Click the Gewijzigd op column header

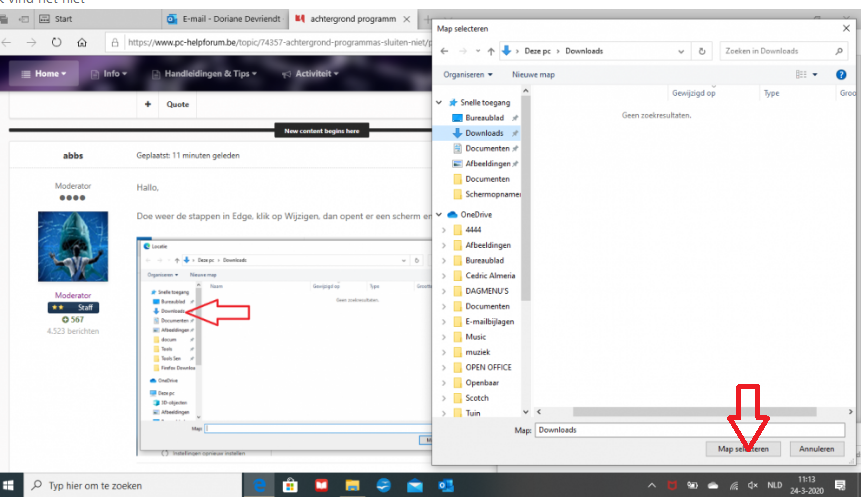[x=694, y=93]
